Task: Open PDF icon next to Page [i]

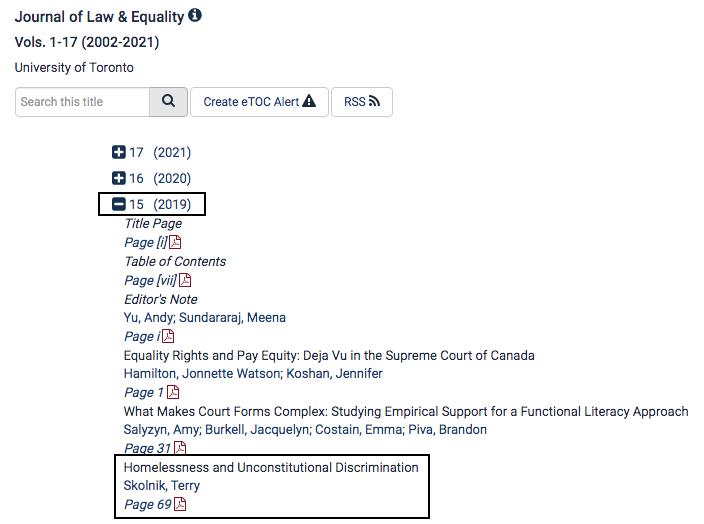Action: [x=175, y=242]
